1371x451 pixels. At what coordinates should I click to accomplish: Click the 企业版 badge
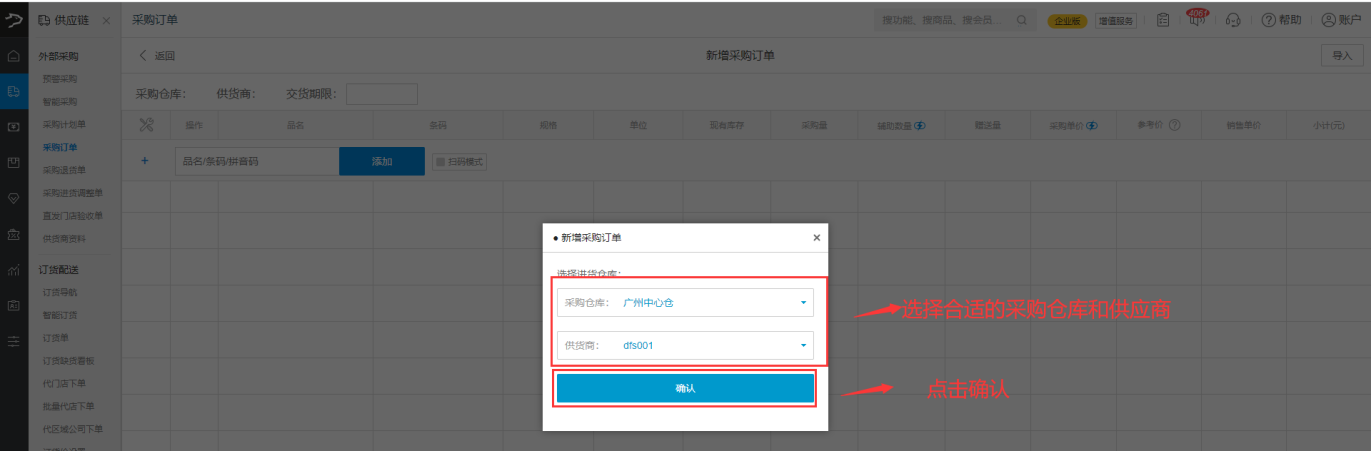coord(1067,20)
